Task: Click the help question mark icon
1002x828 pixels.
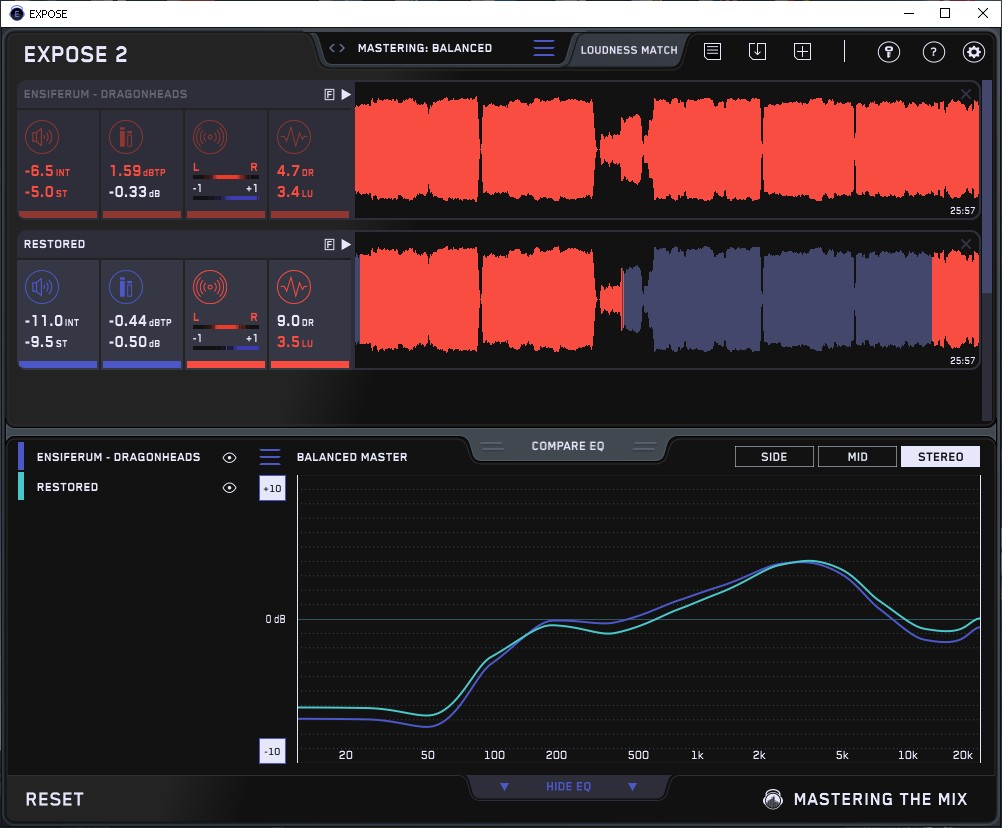Action: [x=933, y=53]
